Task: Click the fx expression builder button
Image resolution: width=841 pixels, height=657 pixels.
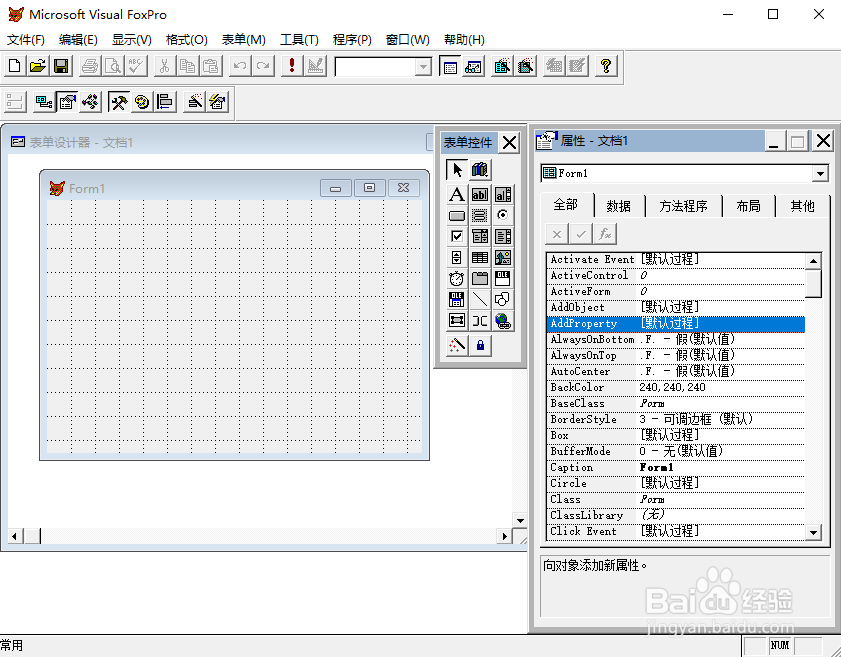Action: coord(605,234)
